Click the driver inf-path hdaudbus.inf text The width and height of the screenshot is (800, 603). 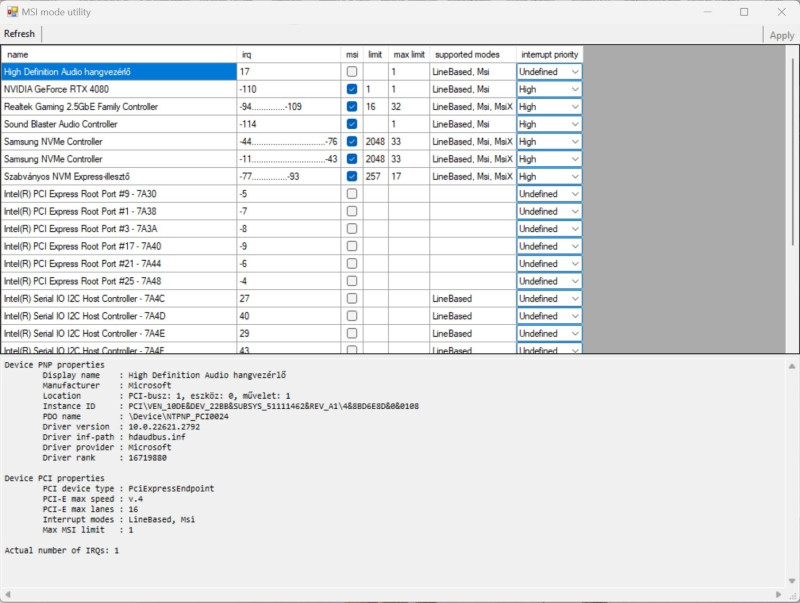coord(157,437)
